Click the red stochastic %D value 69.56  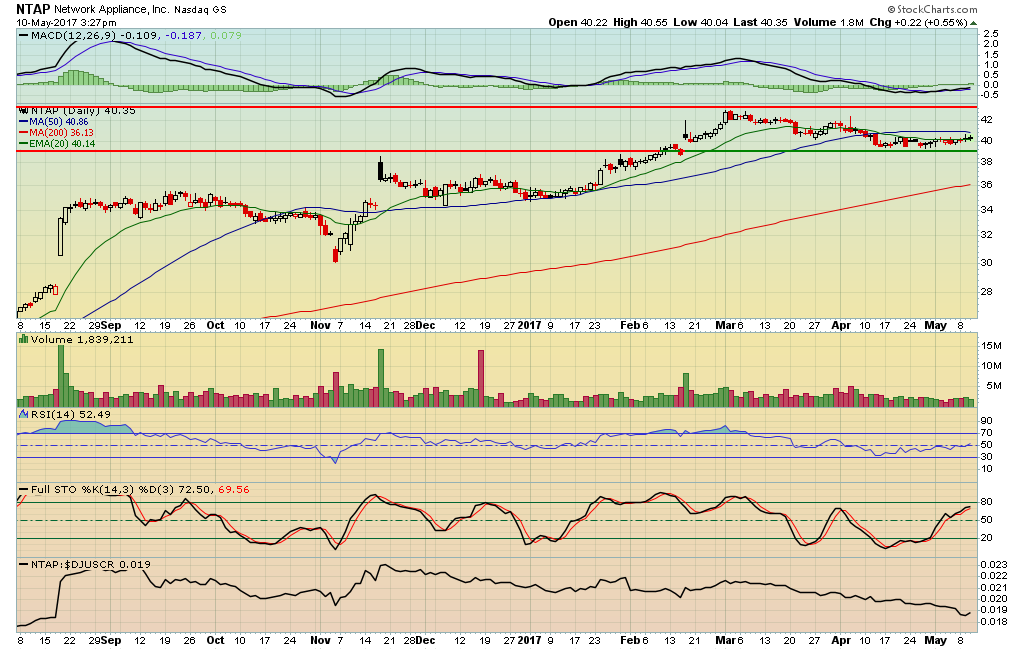point(234,489)
